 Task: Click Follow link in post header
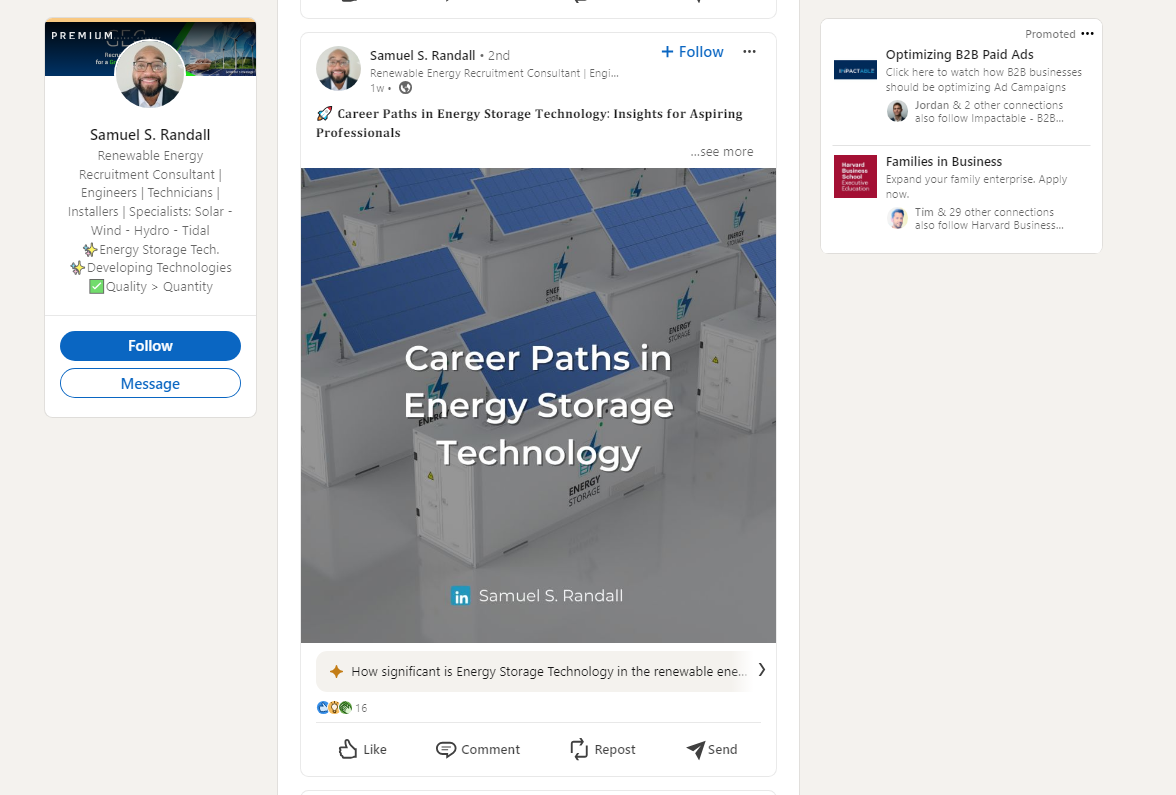tap(692, 52)
